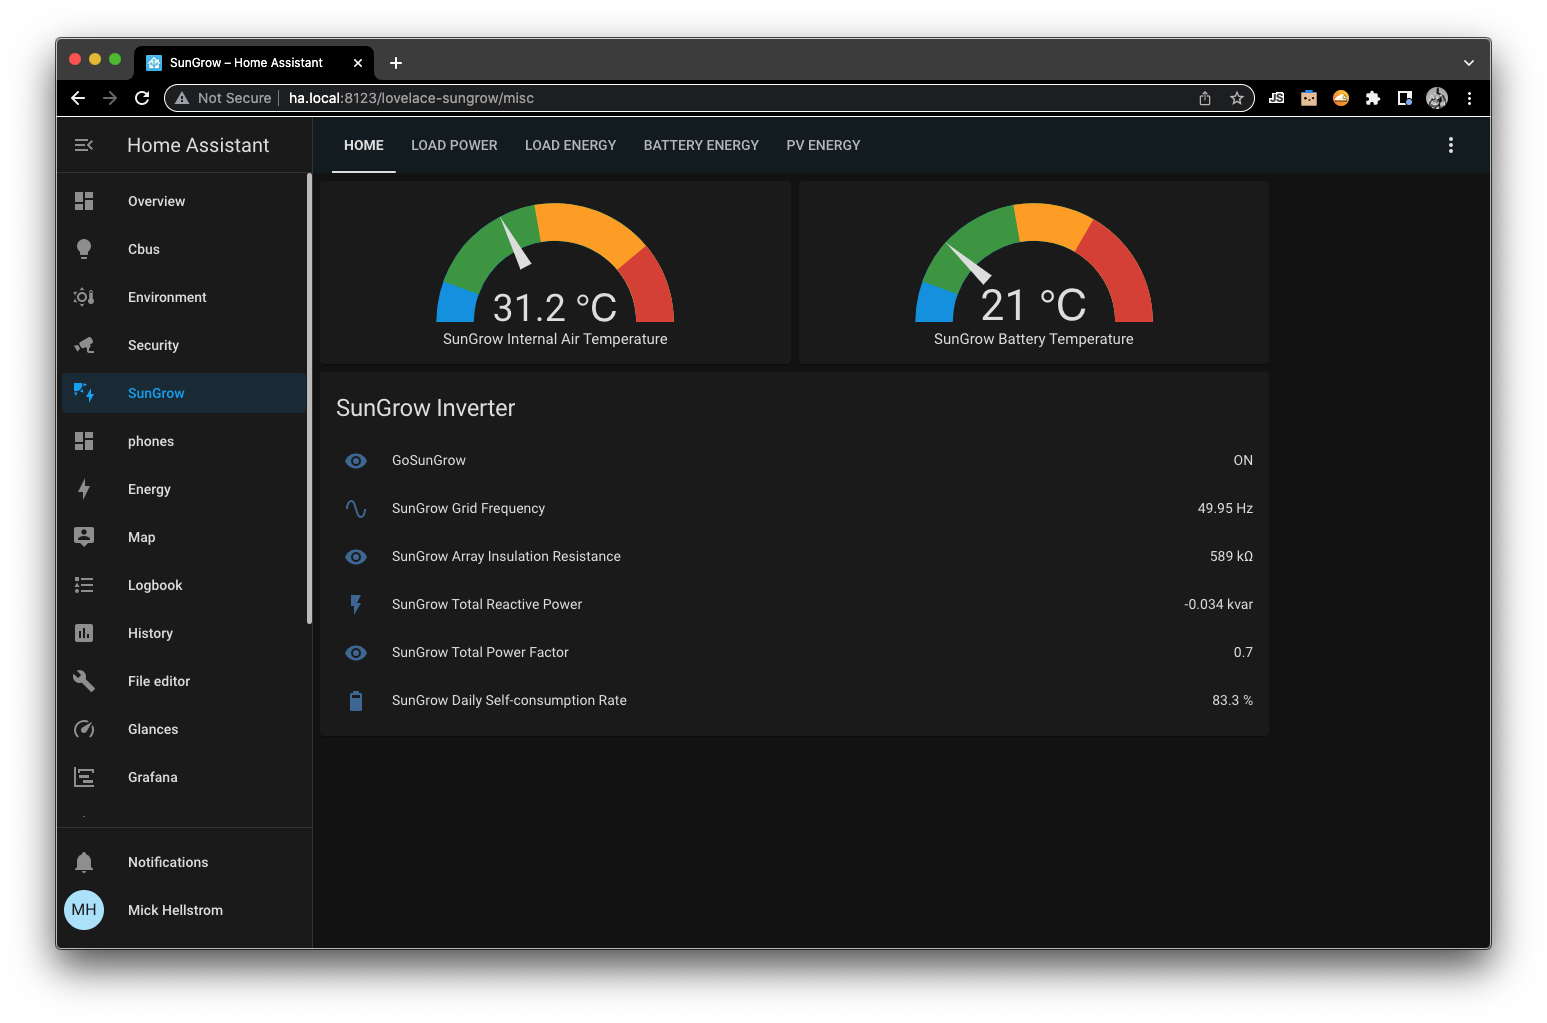Switch to the LOAD POWER tab
Screen dimensions: 1547x1023
454,145
